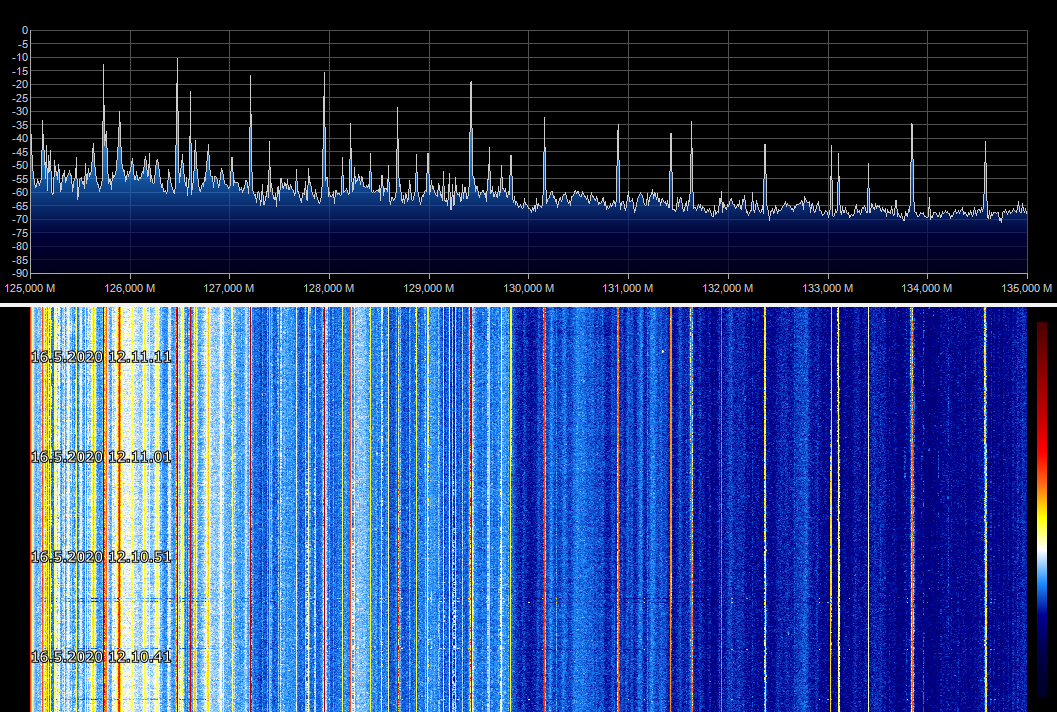The width and height of the screenshot is (1057, 712).
Task: Tune to the spectrum peak near 130.15 MHz
Action: pyautogui.click(x=544, y=121)
